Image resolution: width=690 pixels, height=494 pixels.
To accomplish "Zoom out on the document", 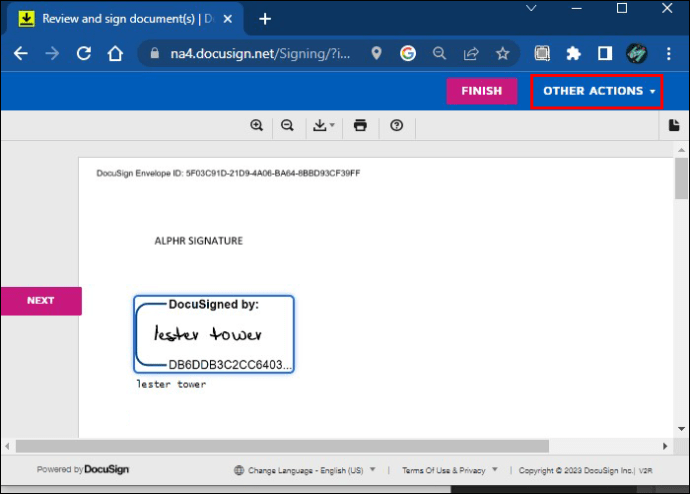I will [287, 125].
